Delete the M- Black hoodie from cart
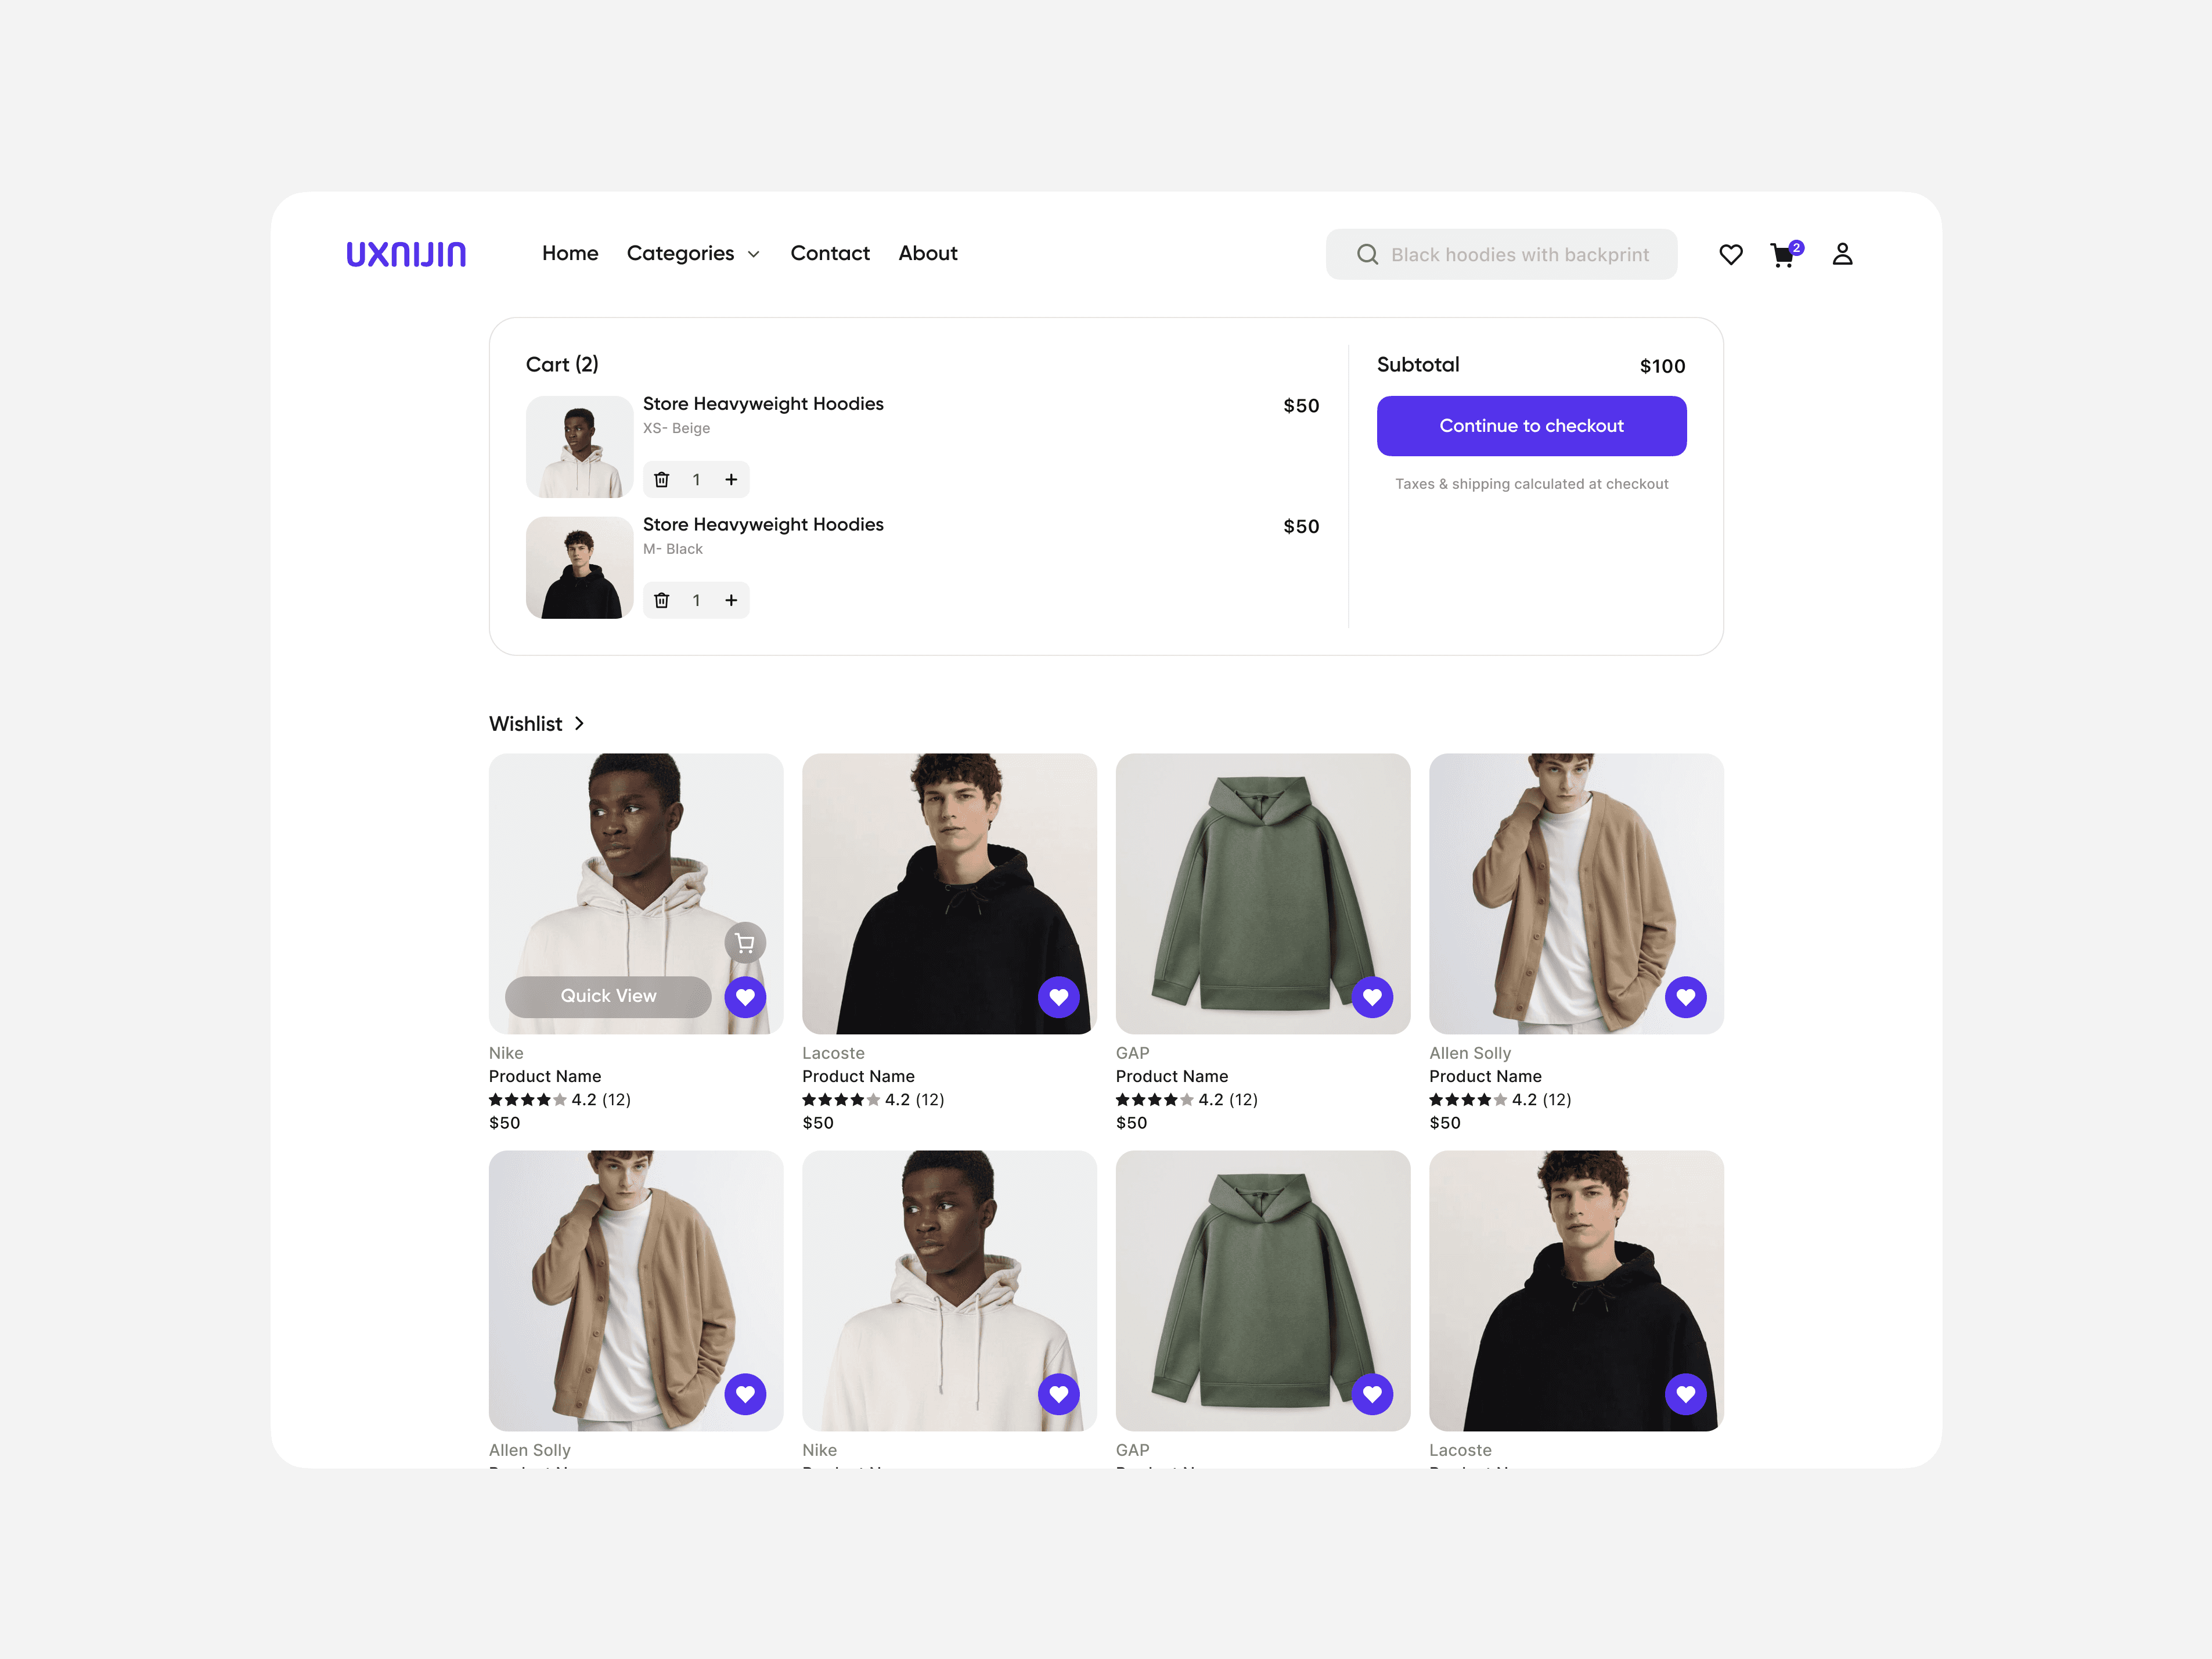The height and width of the screenshot is (1659, 2212). click(661, 600)
